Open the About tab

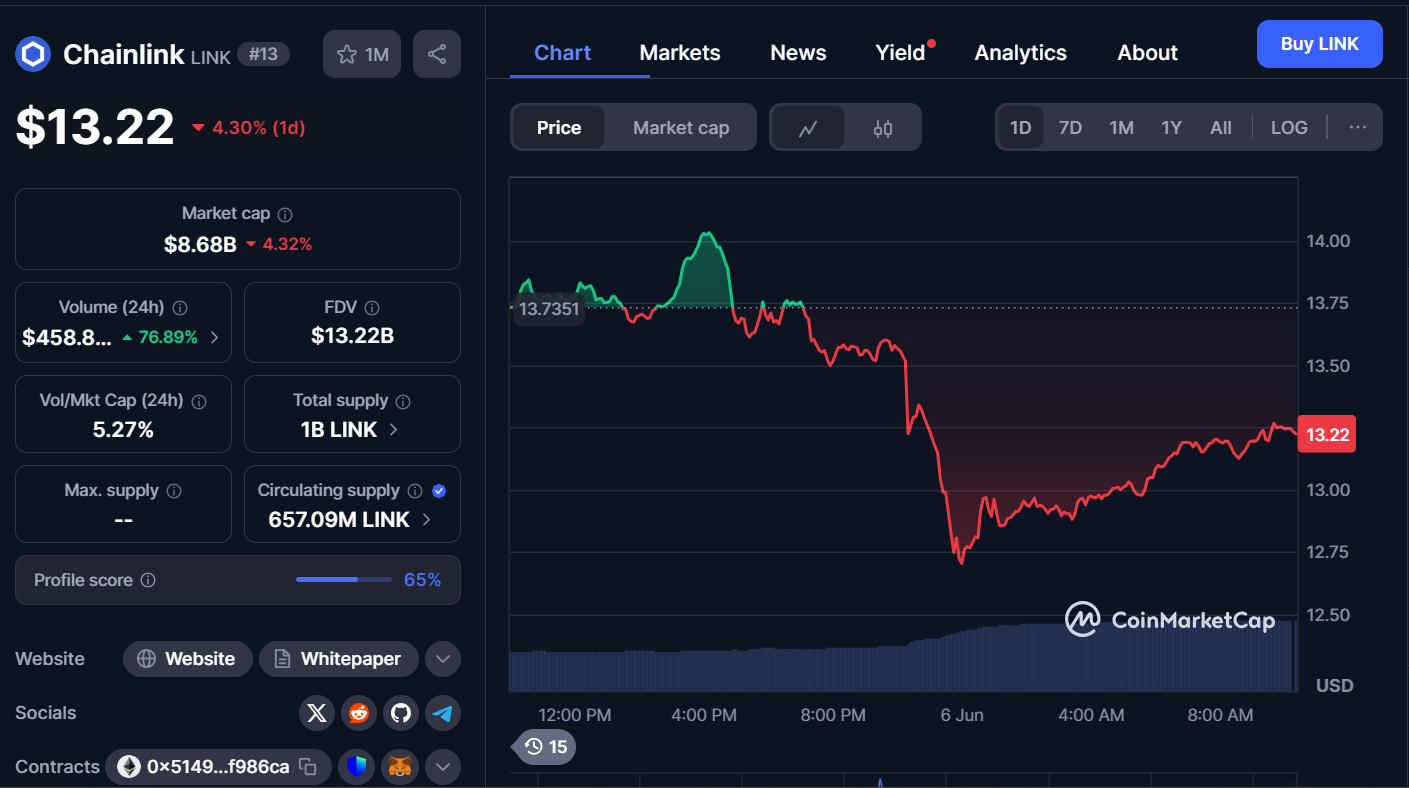[x=1147, y=53]
